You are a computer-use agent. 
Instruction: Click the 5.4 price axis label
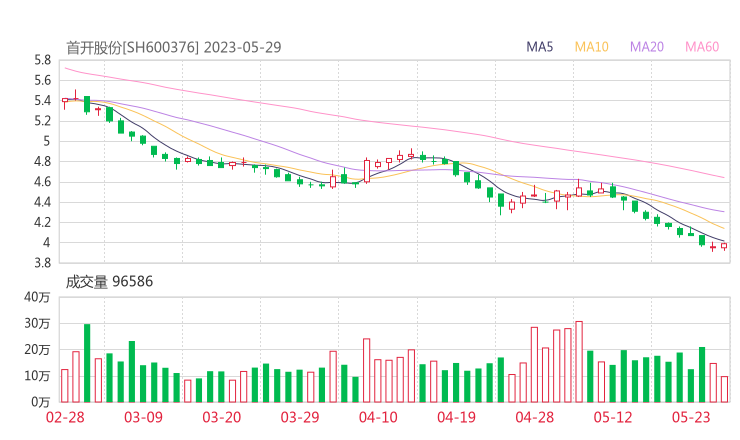coord(42,101)
